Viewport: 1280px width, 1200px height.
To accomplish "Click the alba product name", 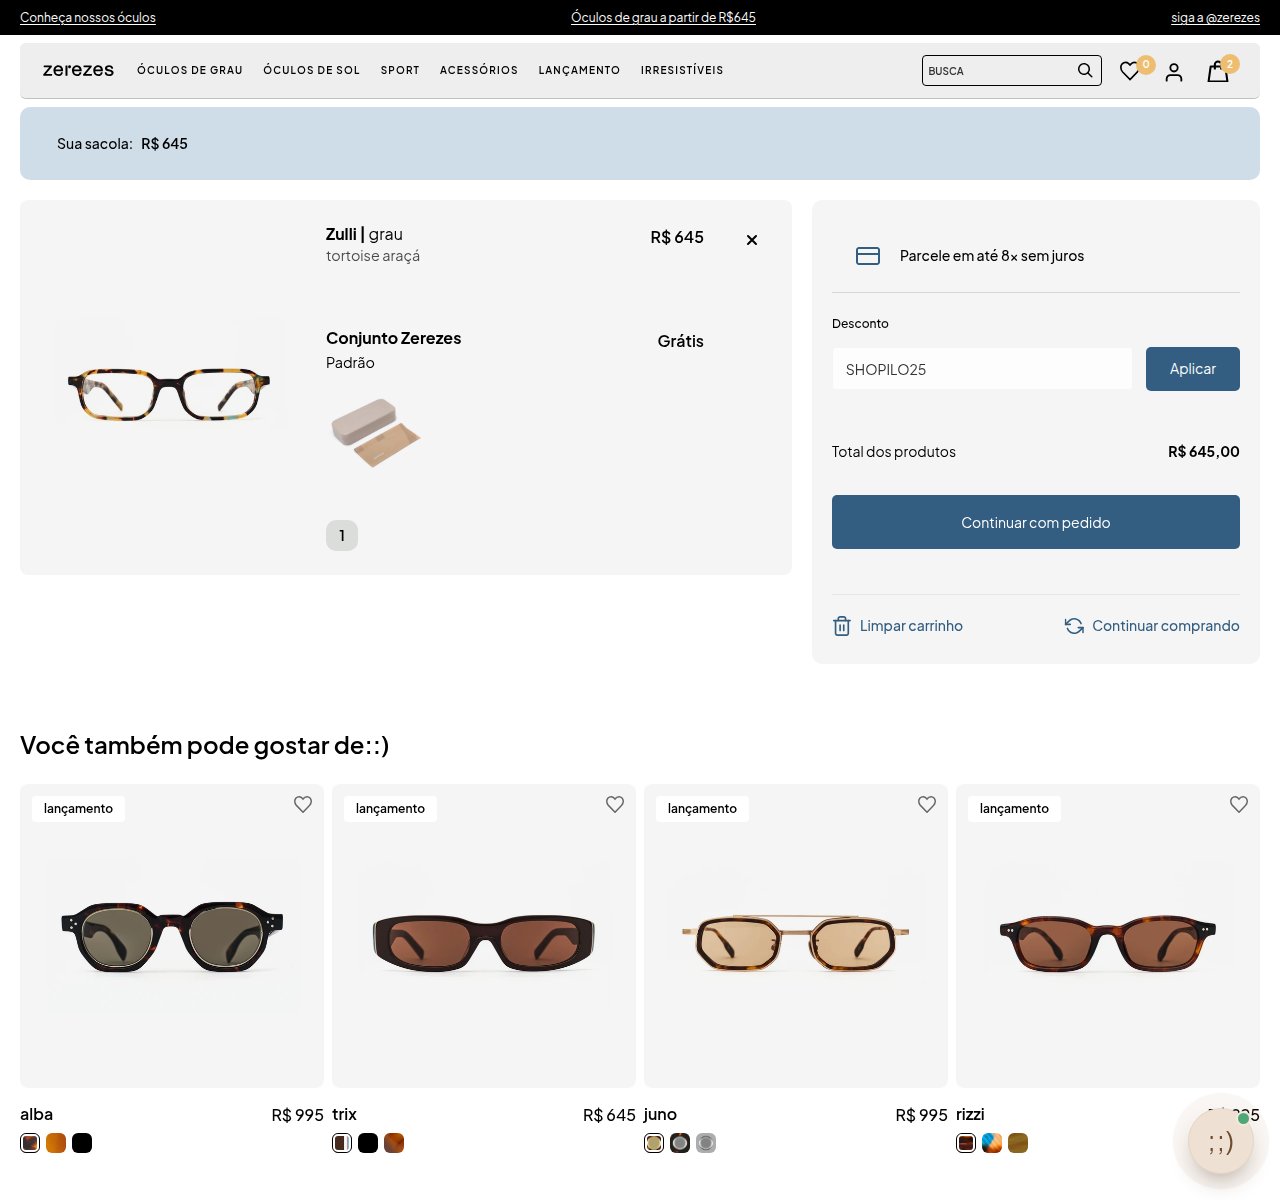I will (x=36, y=1114).
